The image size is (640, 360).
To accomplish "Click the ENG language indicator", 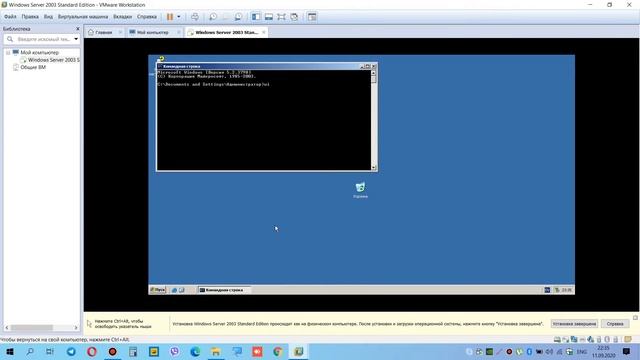I will click(582, 351).
